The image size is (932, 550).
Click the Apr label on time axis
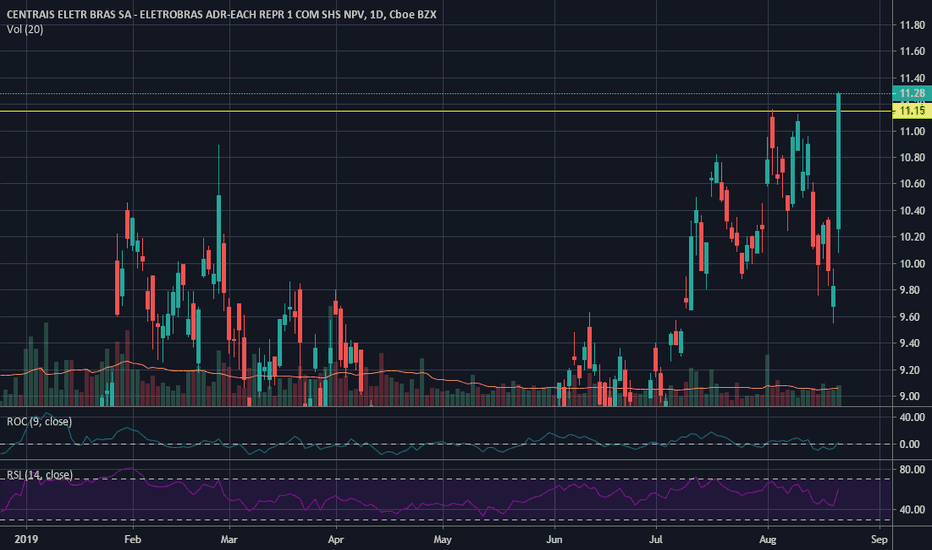point(336,539)
